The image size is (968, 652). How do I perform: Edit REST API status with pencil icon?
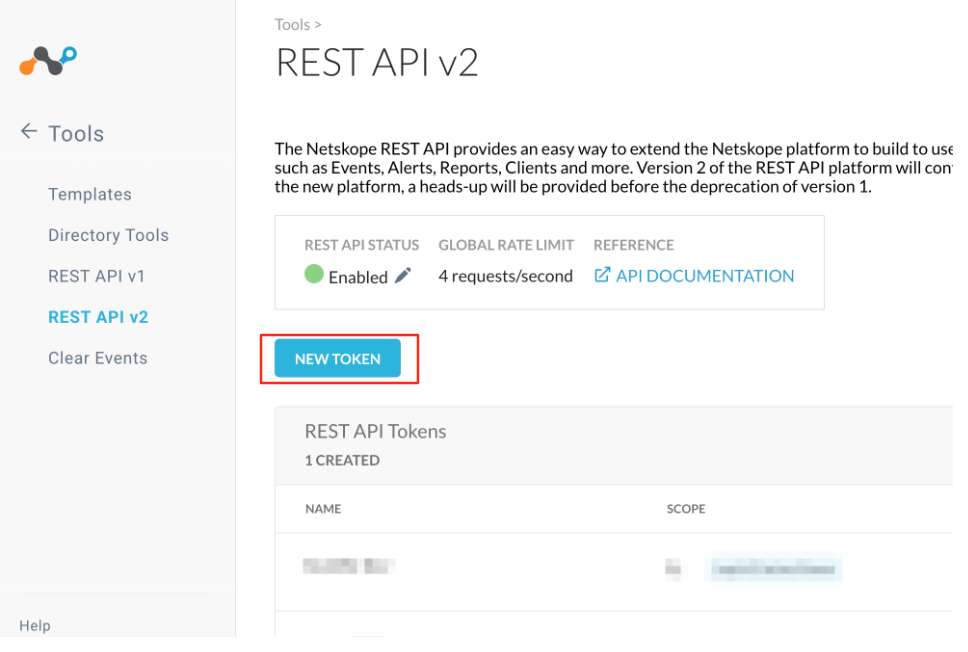(403, 275)
